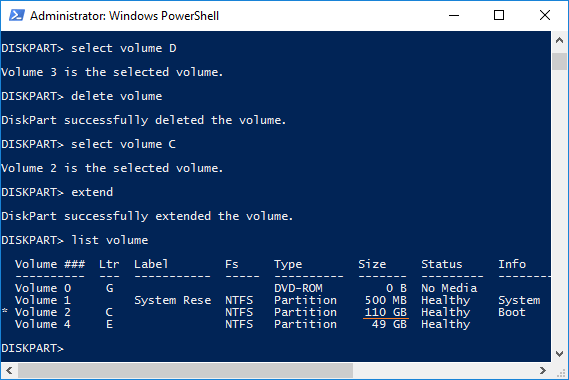Close the Administrator PowerShell window

[545, 15]
